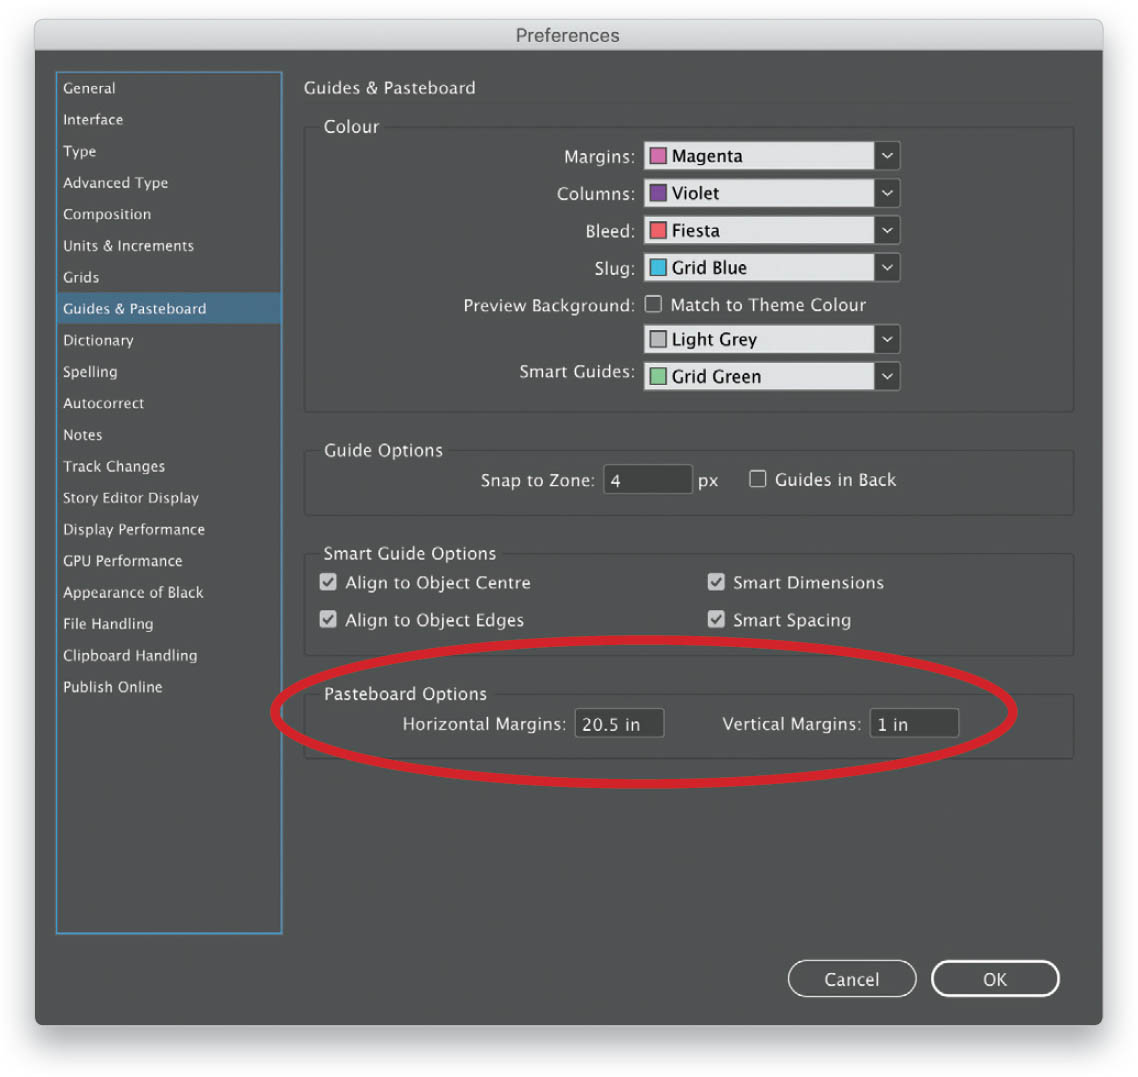Viewport: 1138px width, 1077px height.
Task: Check the Guides in Back option
Action: coord(758,478)
